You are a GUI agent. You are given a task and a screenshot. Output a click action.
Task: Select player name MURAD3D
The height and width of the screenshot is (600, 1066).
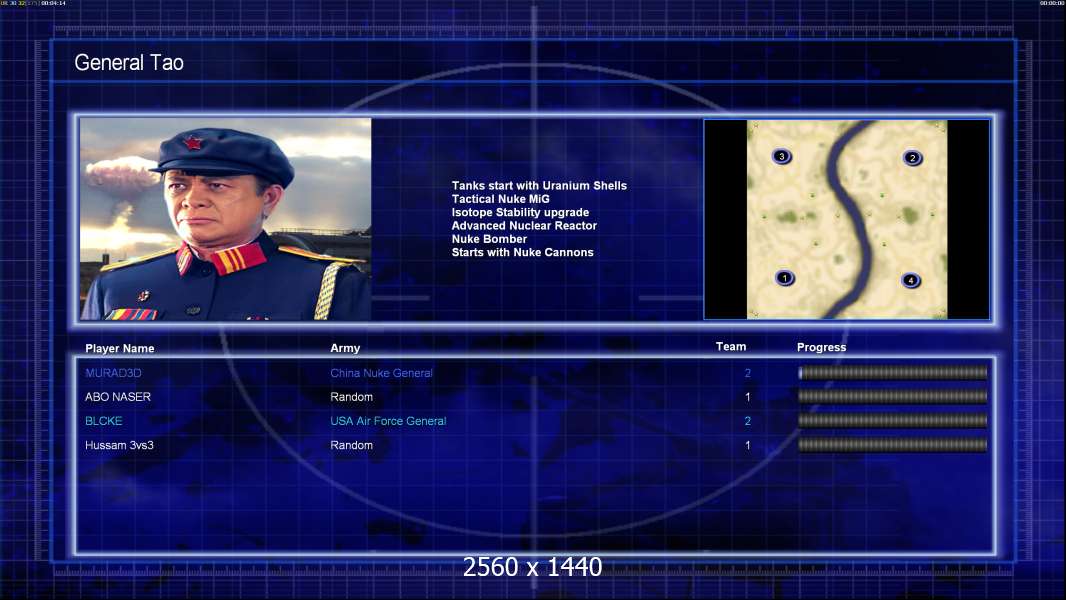coord(114,373)
